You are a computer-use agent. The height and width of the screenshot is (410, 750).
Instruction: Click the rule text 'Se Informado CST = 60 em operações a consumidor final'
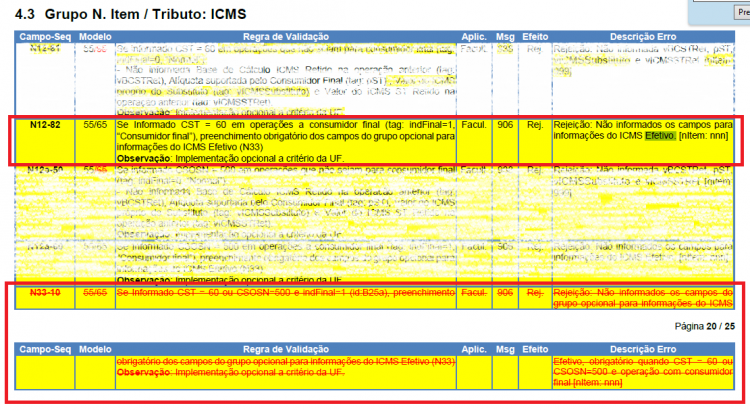coord(250,125)
